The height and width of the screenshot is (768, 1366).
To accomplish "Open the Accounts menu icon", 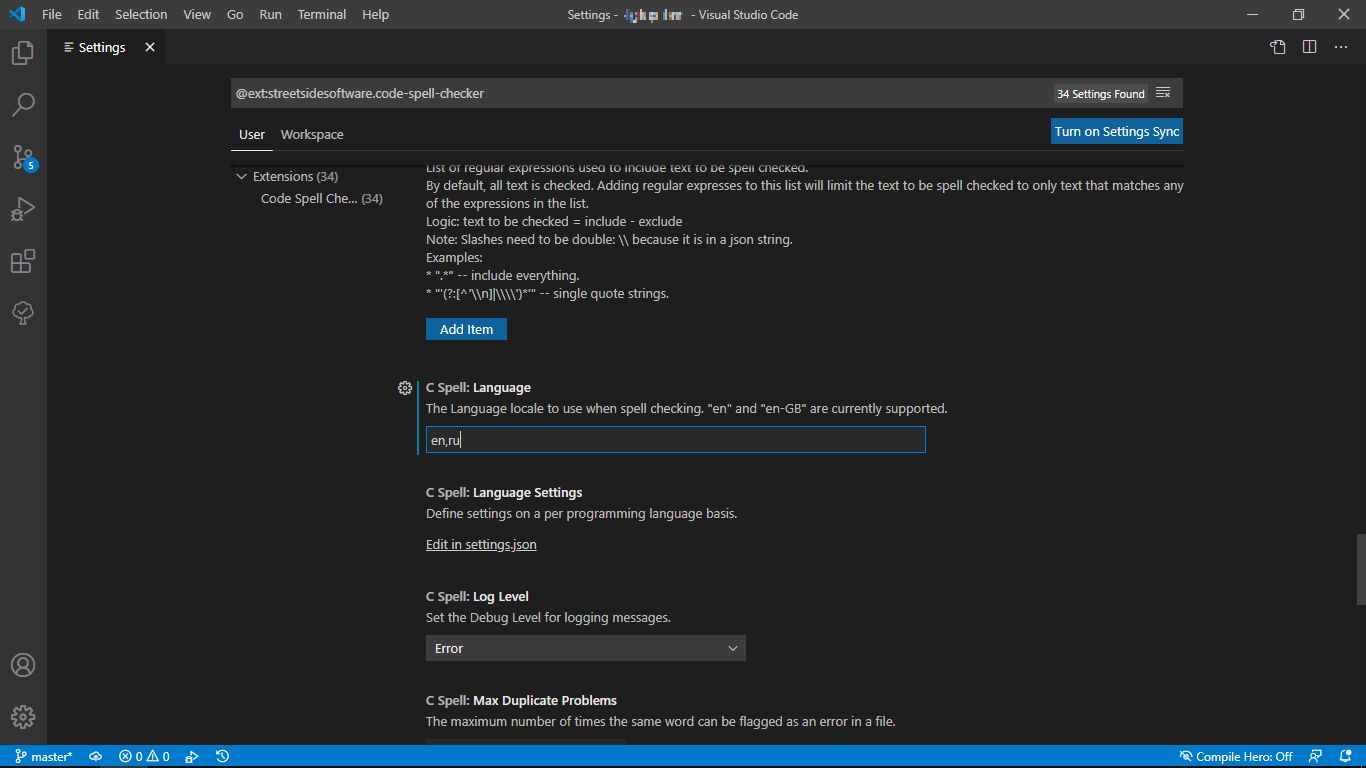I will (23, 665).
